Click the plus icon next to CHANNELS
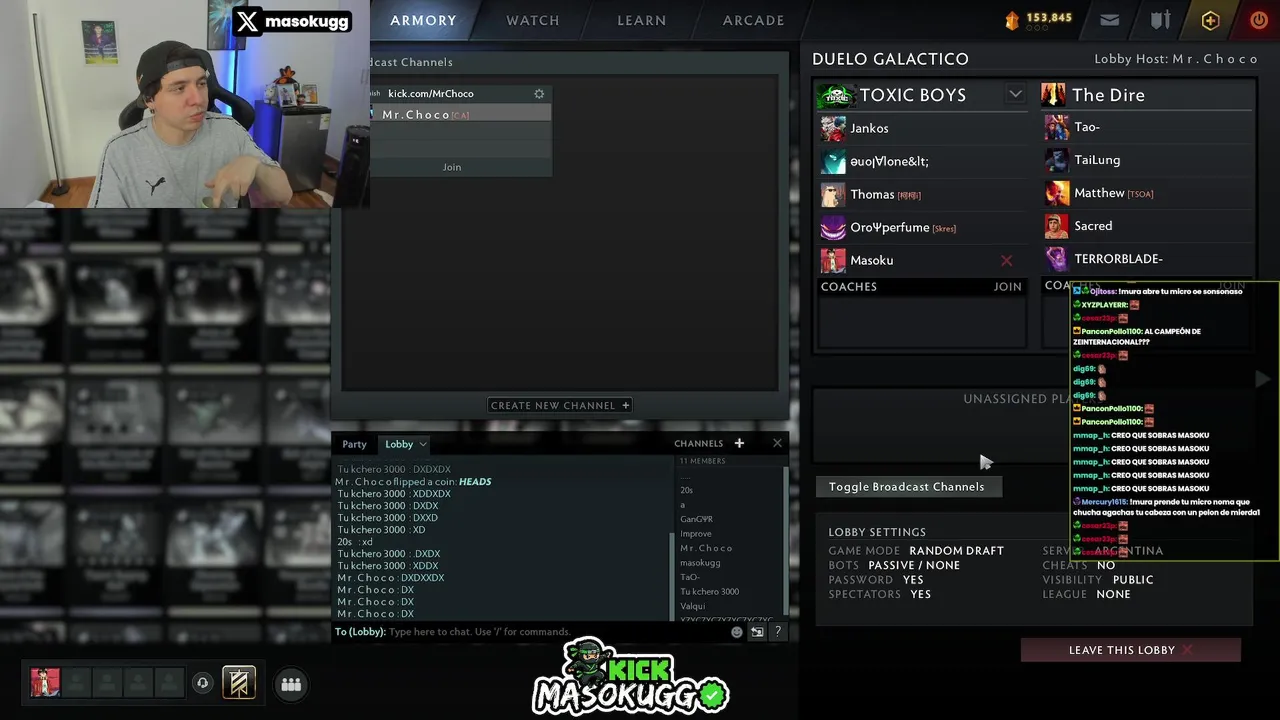Viewport: 1280px width, 720px height. tap(739, 443)
